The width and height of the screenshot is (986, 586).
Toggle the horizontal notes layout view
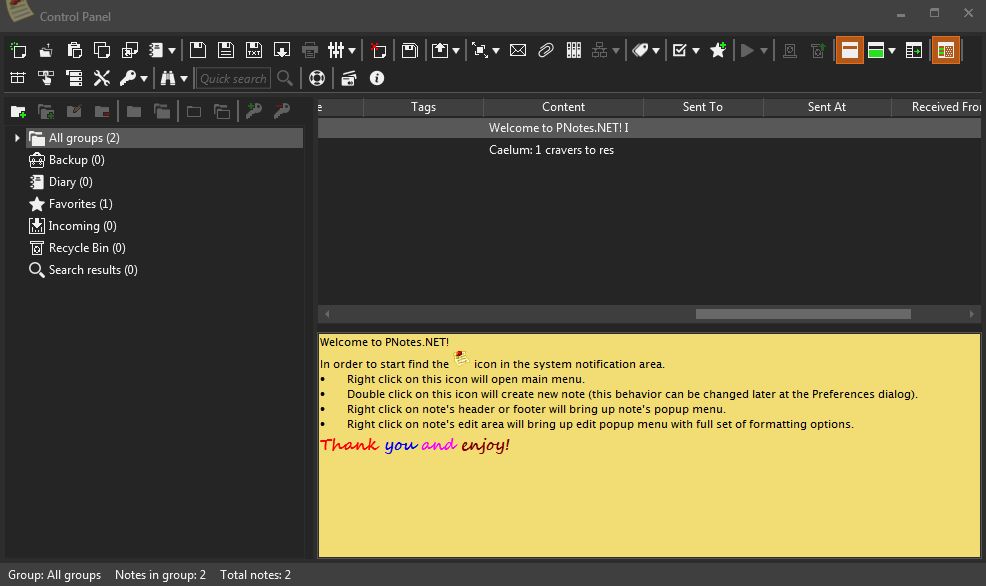(x=849, y=50)
